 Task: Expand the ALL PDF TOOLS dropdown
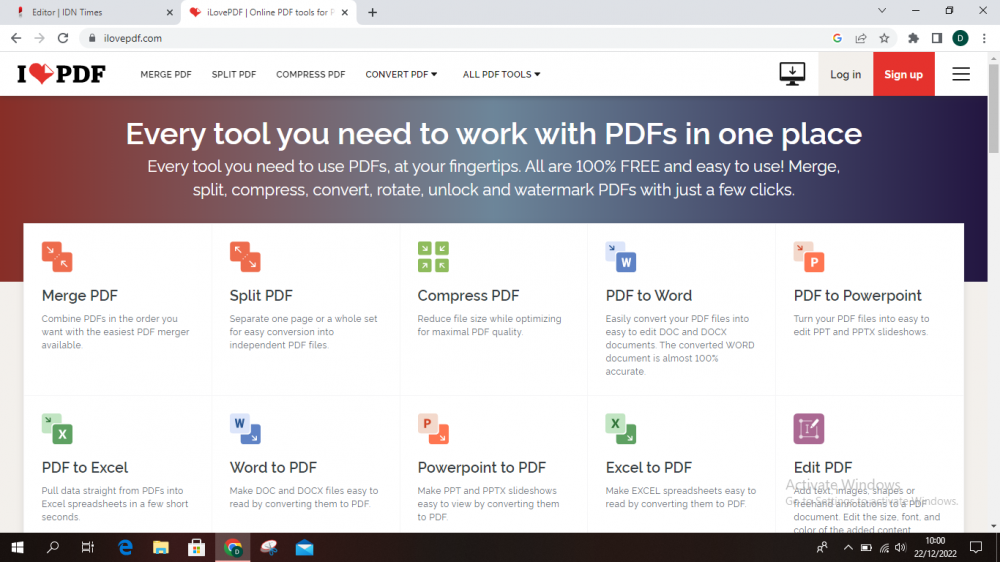501,75
